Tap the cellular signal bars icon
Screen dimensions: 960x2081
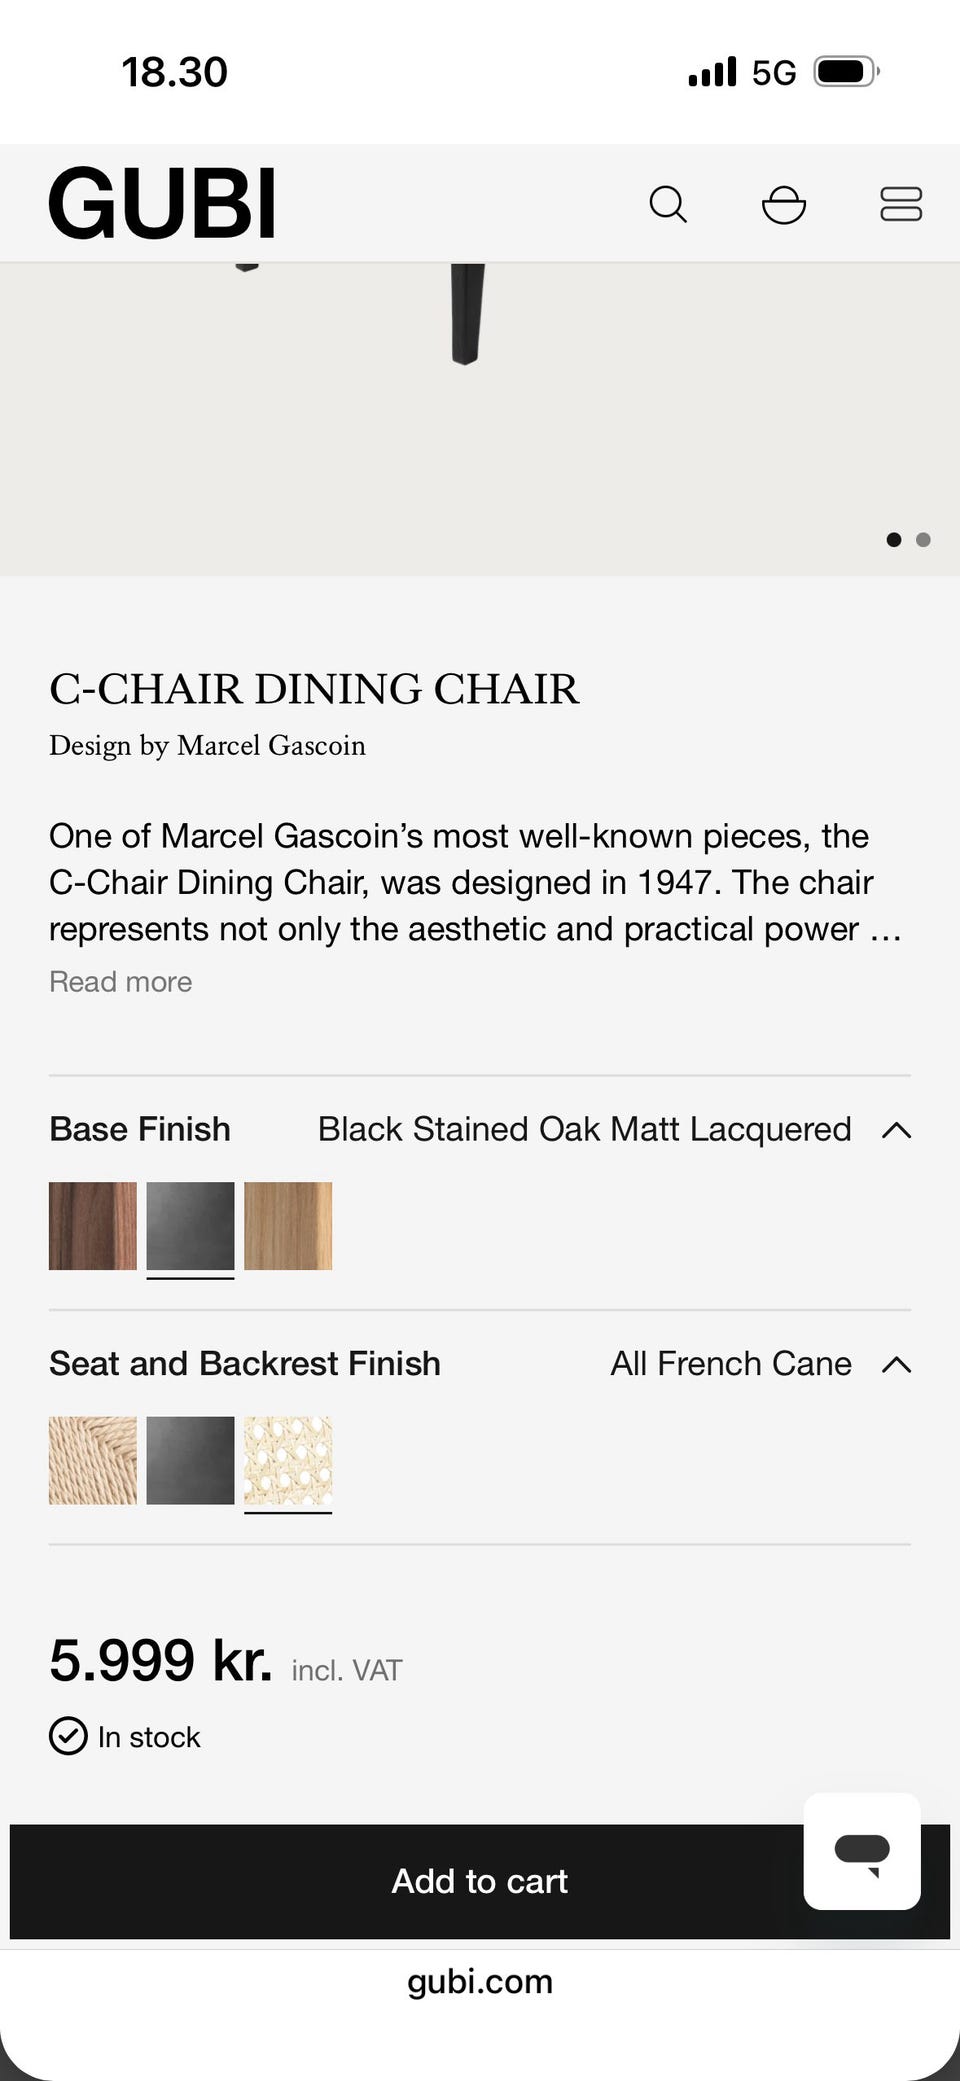tap(712, 72)
